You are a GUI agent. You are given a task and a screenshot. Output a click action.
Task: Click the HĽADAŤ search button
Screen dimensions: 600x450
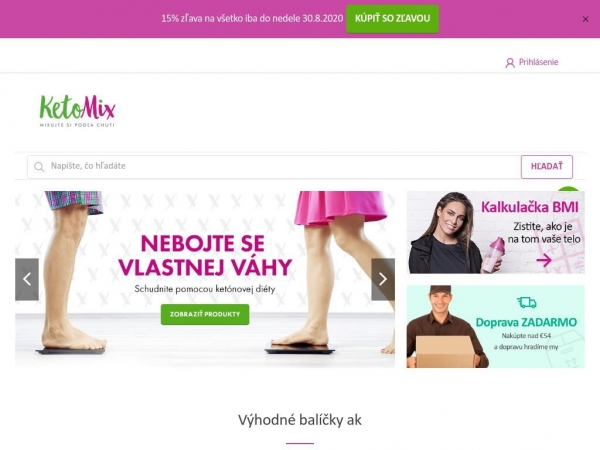(x=546, y=167)
